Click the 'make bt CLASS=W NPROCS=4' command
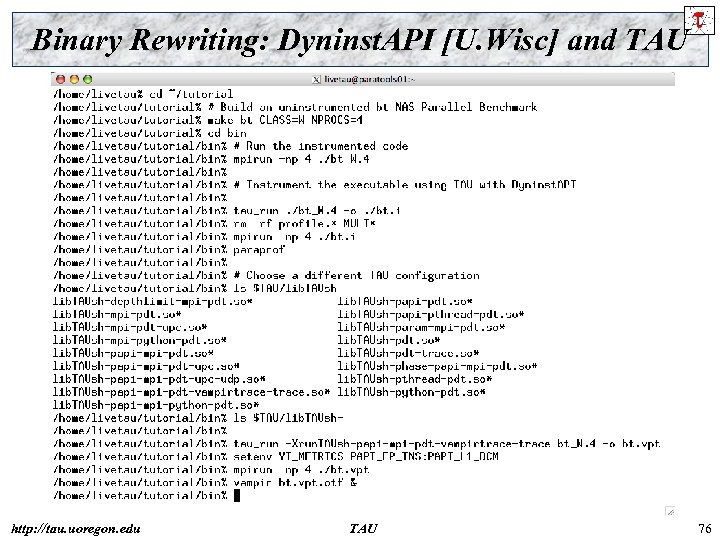The image size is (720, 540). [x=285, y=120]
